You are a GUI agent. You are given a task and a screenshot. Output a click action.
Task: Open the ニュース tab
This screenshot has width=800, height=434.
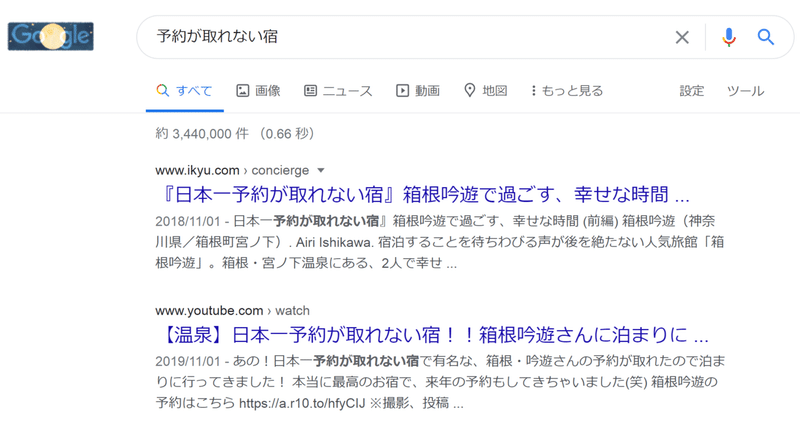pyautogui.click(x=338, y=91)
